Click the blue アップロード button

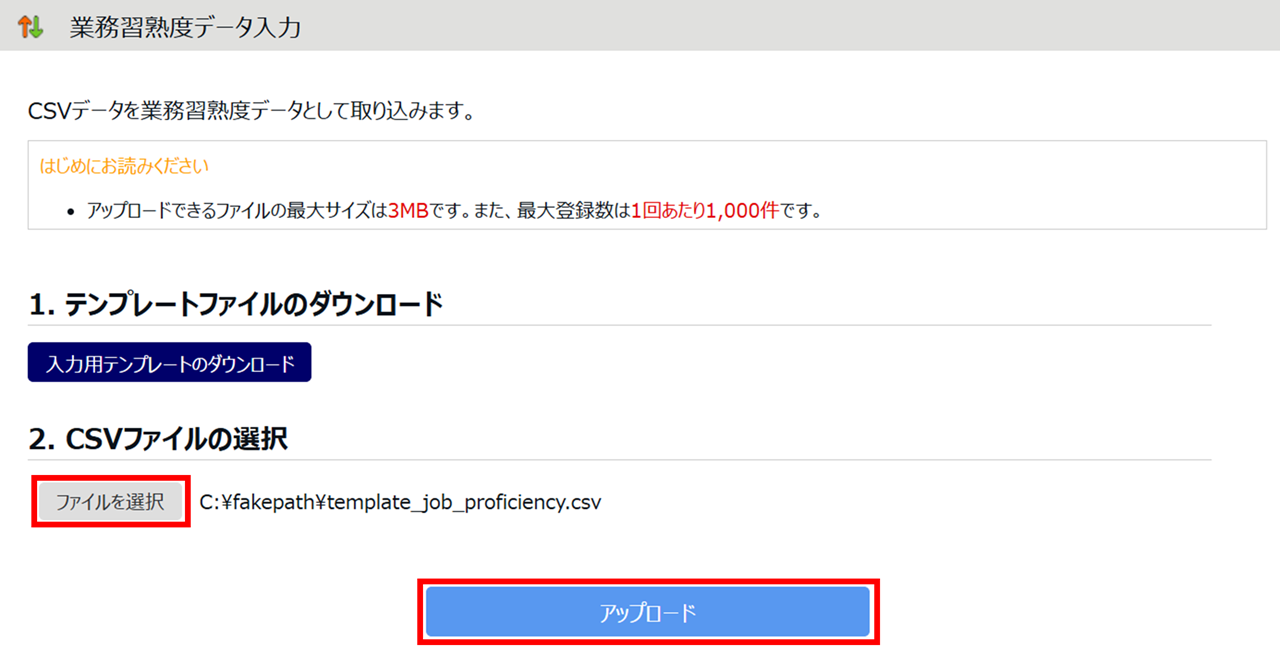pyautogui.click(x=647, y=612)
